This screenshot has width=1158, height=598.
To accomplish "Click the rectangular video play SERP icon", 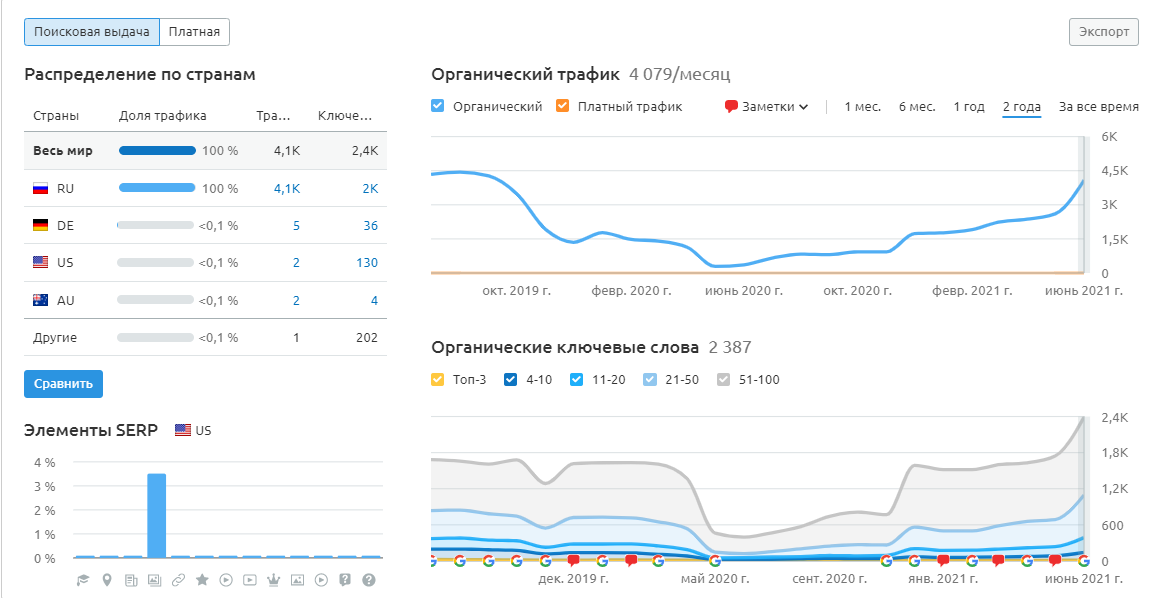I will pyautogui.click(x=250, y=580).
